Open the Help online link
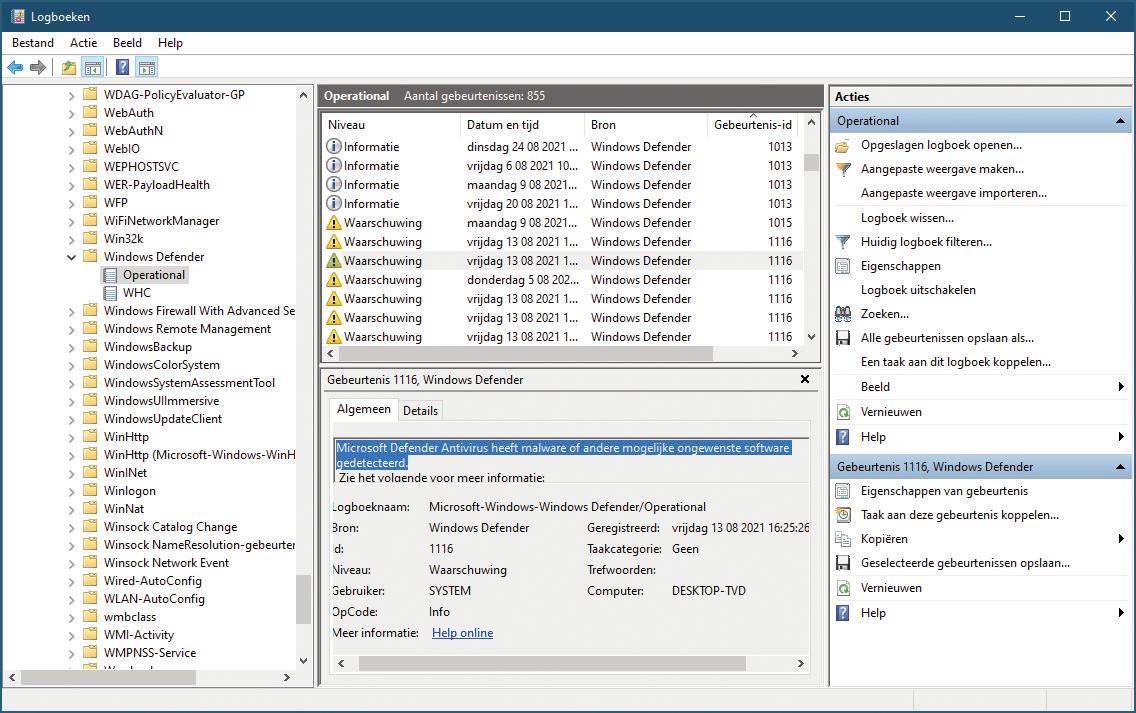The width and height of the screenshot is (1136, 713). [x=462, y=633]
